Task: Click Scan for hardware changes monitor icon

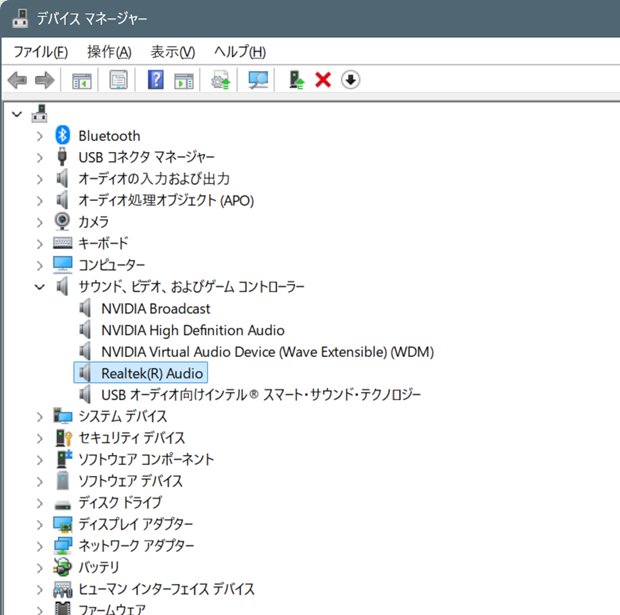Action: [x=258, y=80]
